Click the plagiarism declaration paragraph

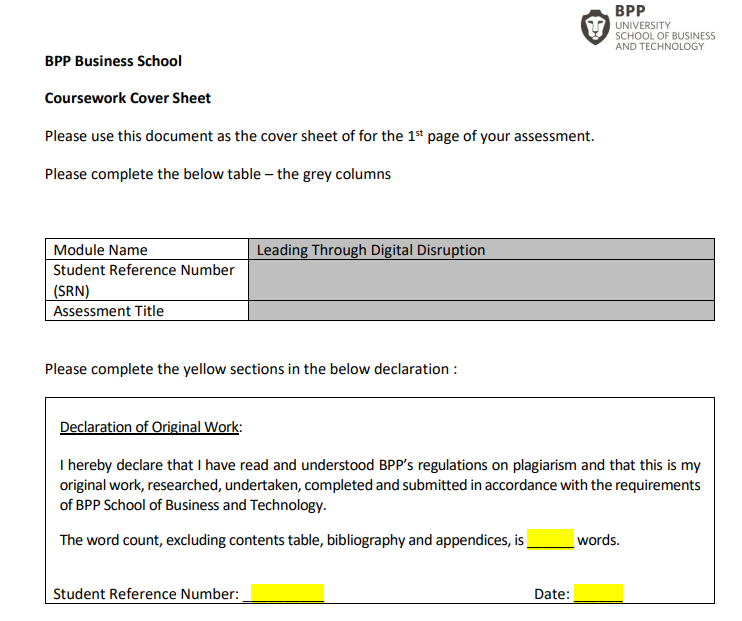tap(380, 485)
